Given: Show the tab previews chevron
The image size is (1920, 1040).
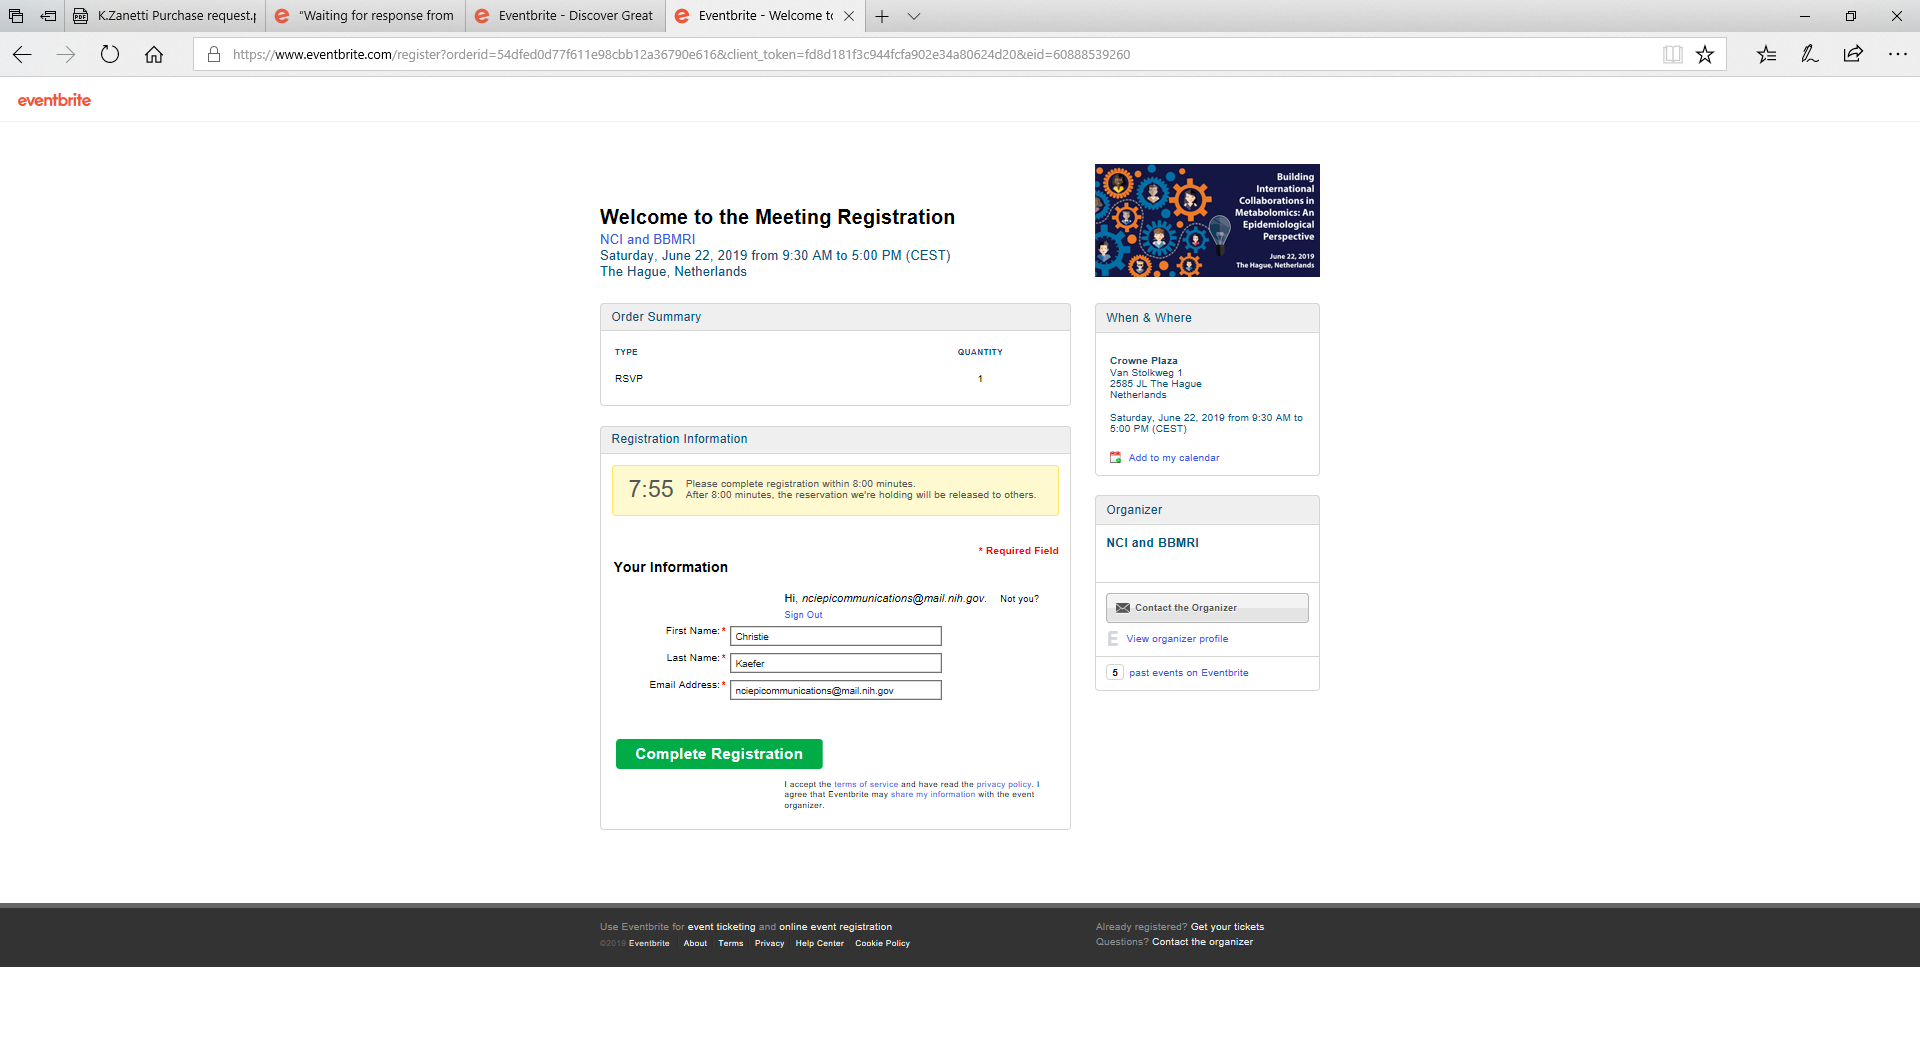Looking at the screenshot, I should pyautogui.click(x=914, y=16).
